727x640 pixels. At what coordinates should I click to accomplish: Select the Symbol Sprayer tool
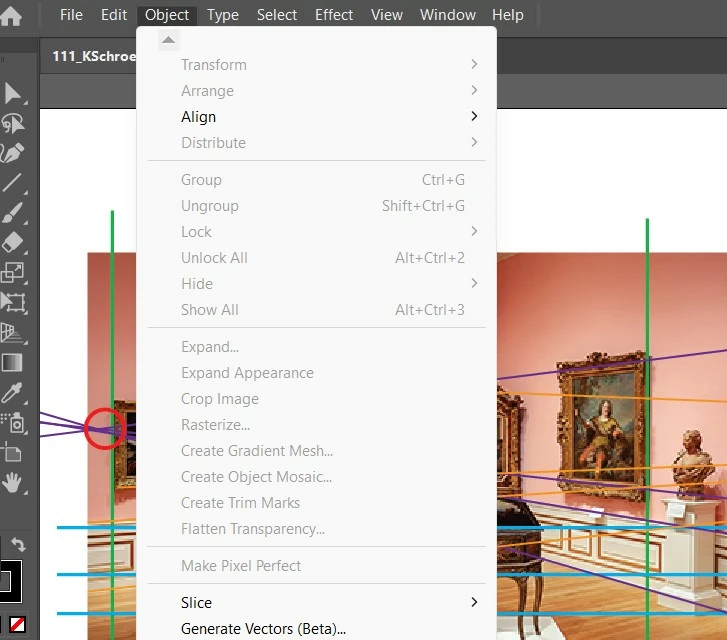coord(13,422)
